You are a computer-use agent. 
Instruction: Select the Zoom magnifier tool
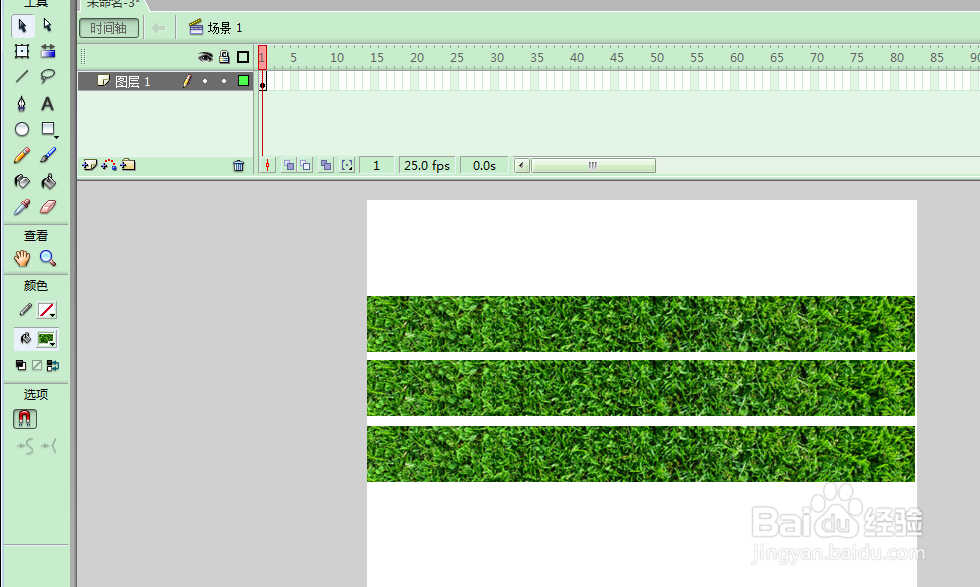48,258
